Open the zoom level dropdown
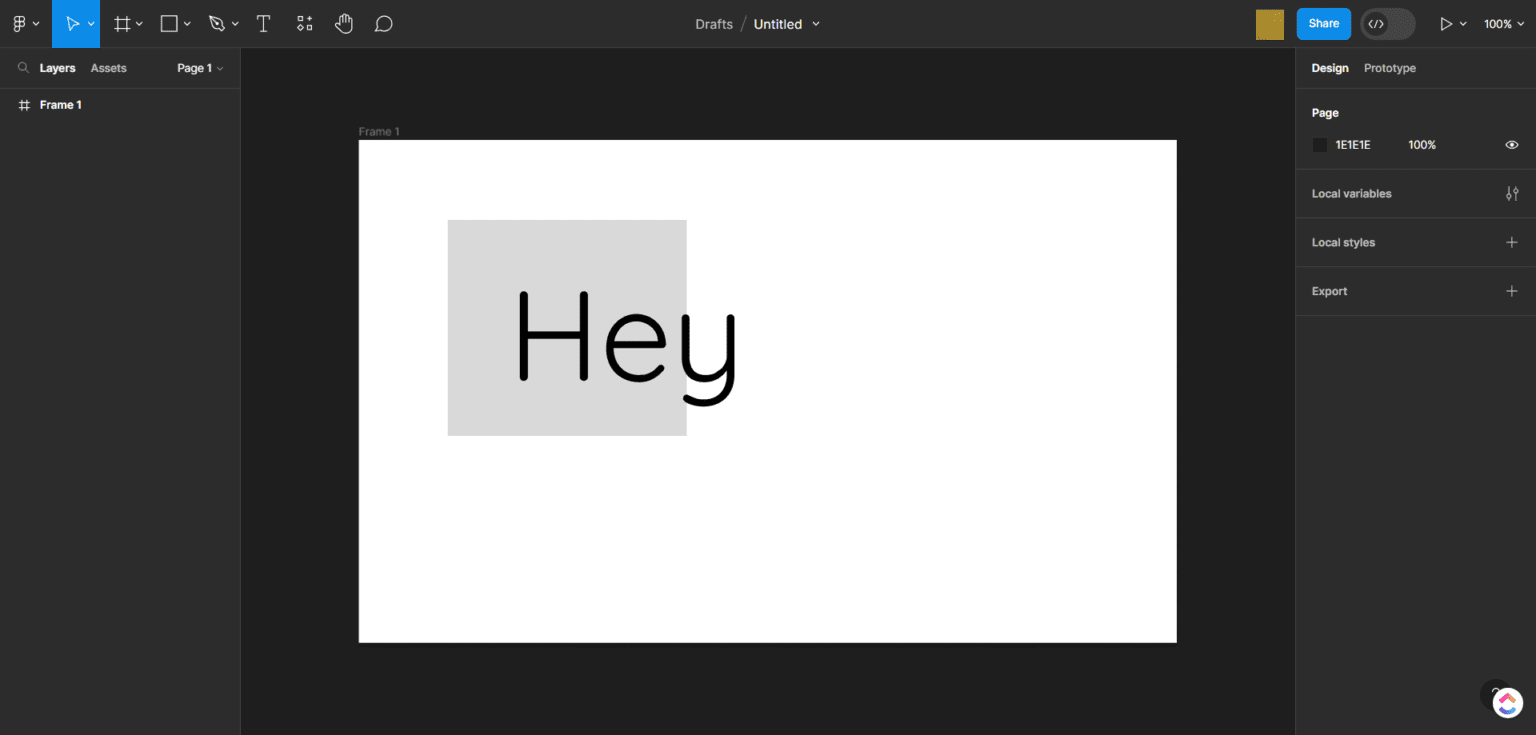This screenshot has height=735, width=1536. [x=1504, y=23]
